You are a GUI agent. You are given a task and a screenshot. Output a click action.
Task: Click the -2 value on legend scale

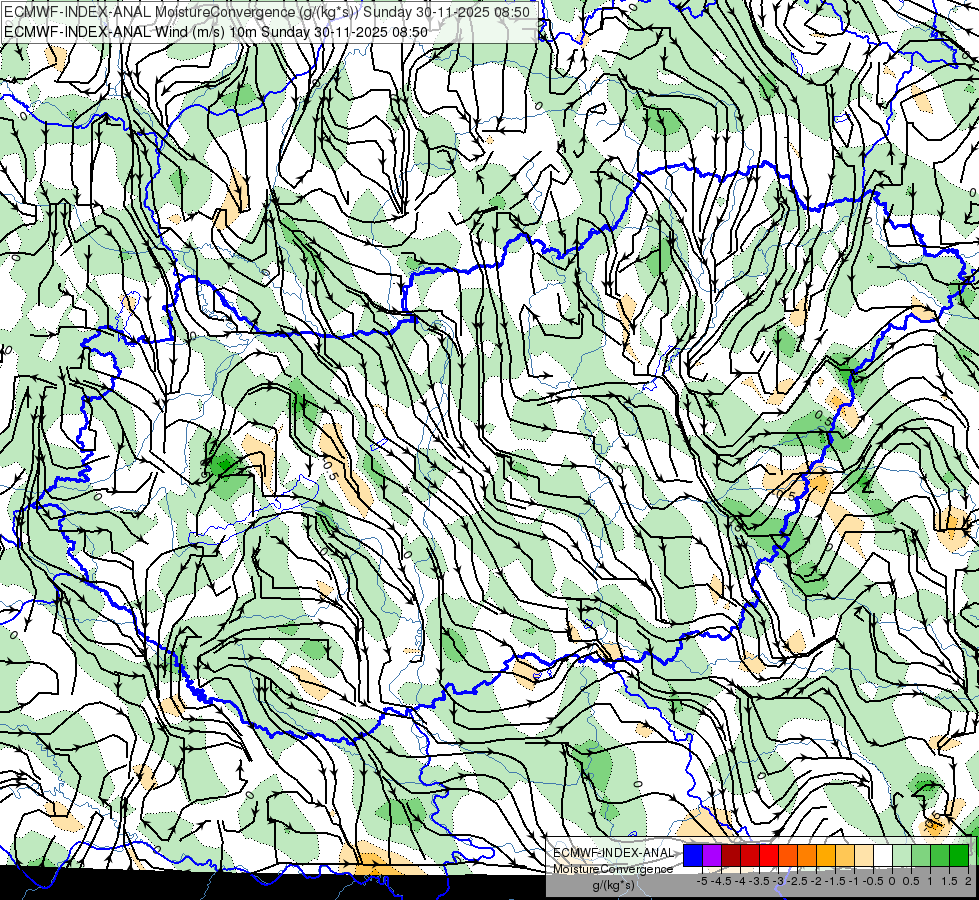point(816,881)
